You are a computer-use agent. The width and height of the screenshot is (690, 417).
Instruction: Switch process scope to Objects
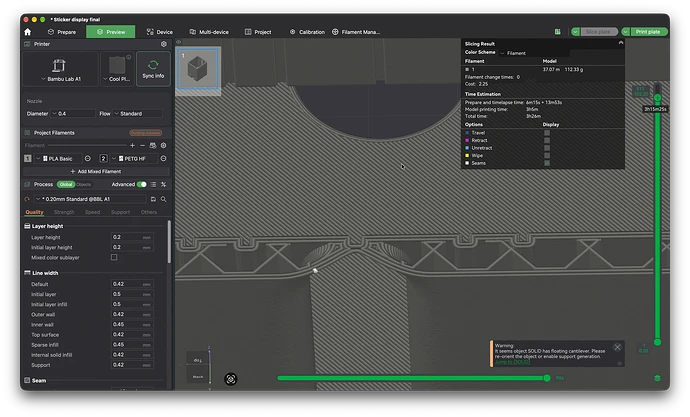(84, 184)
